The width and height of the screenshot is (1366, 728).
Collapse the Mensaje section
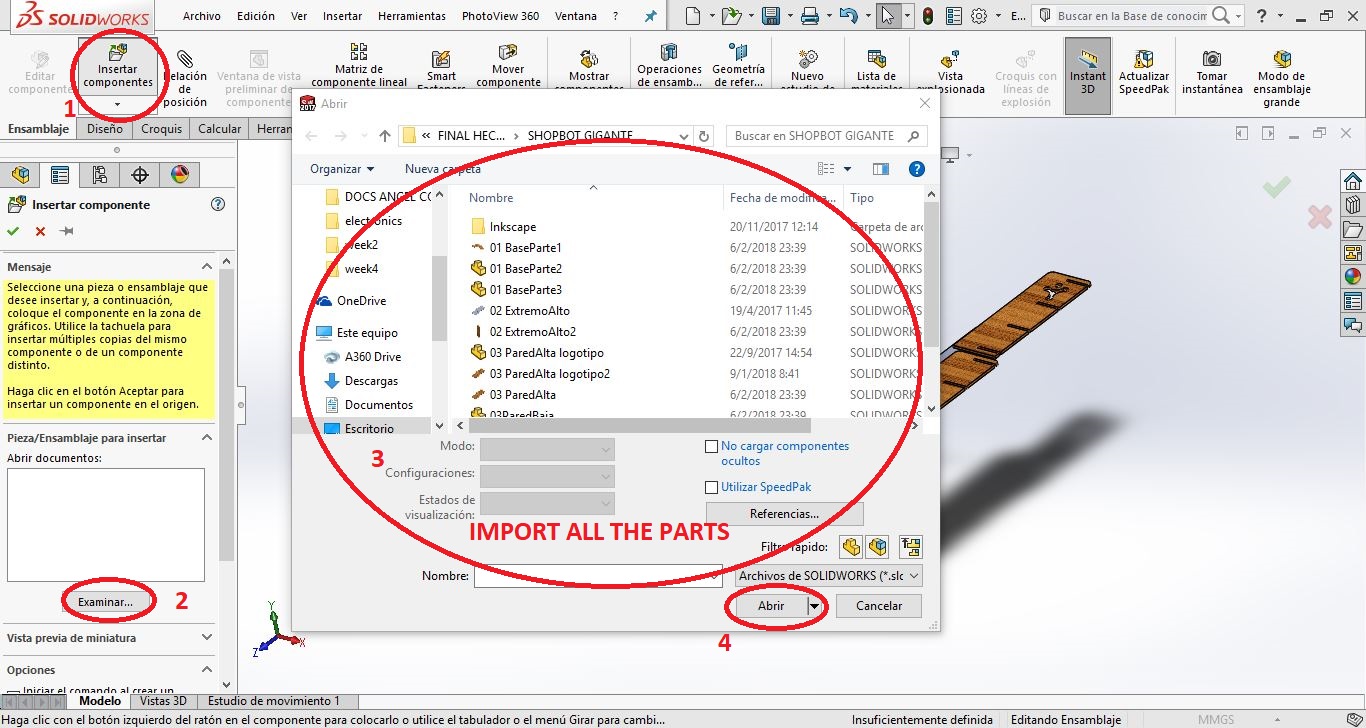(207, 266)
